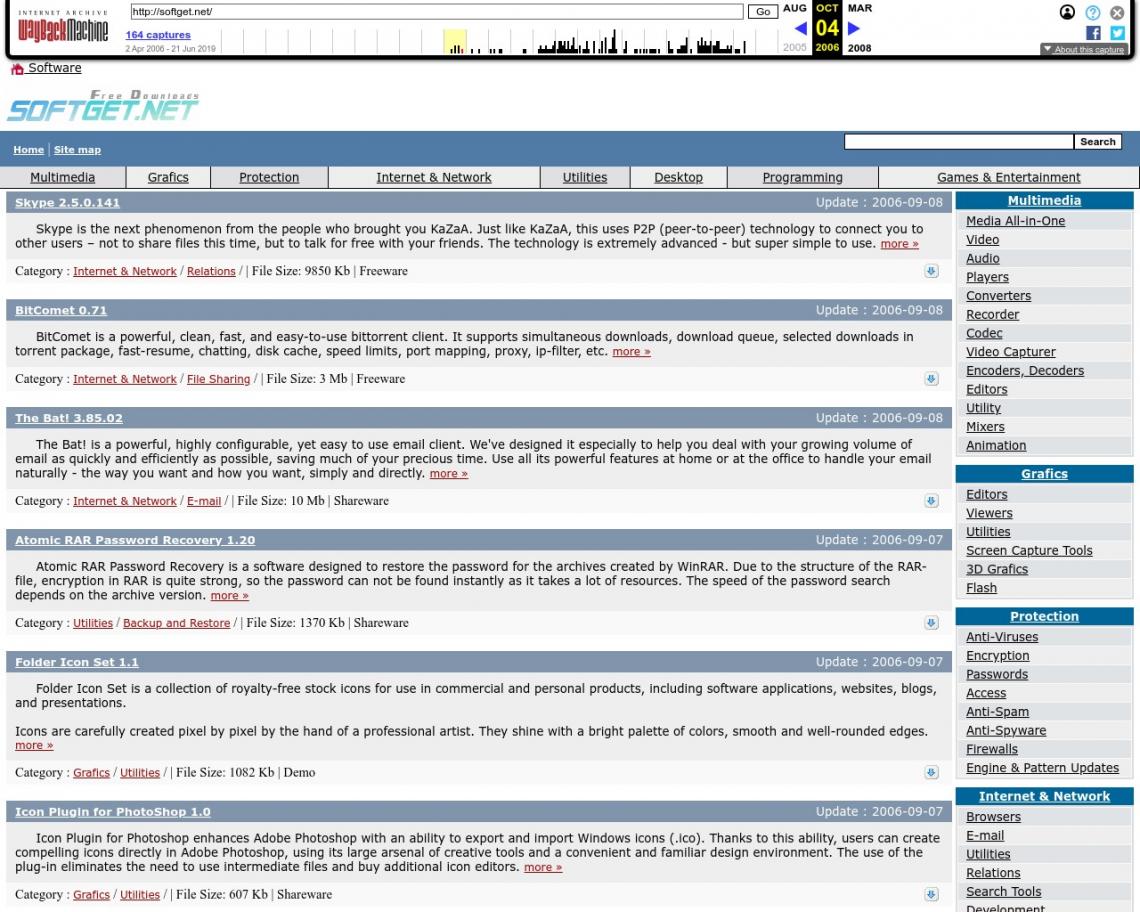This screenshot has height=912, width=1140.
Task: Open Multimedia sidebar heading
Action: point(1044,201)
